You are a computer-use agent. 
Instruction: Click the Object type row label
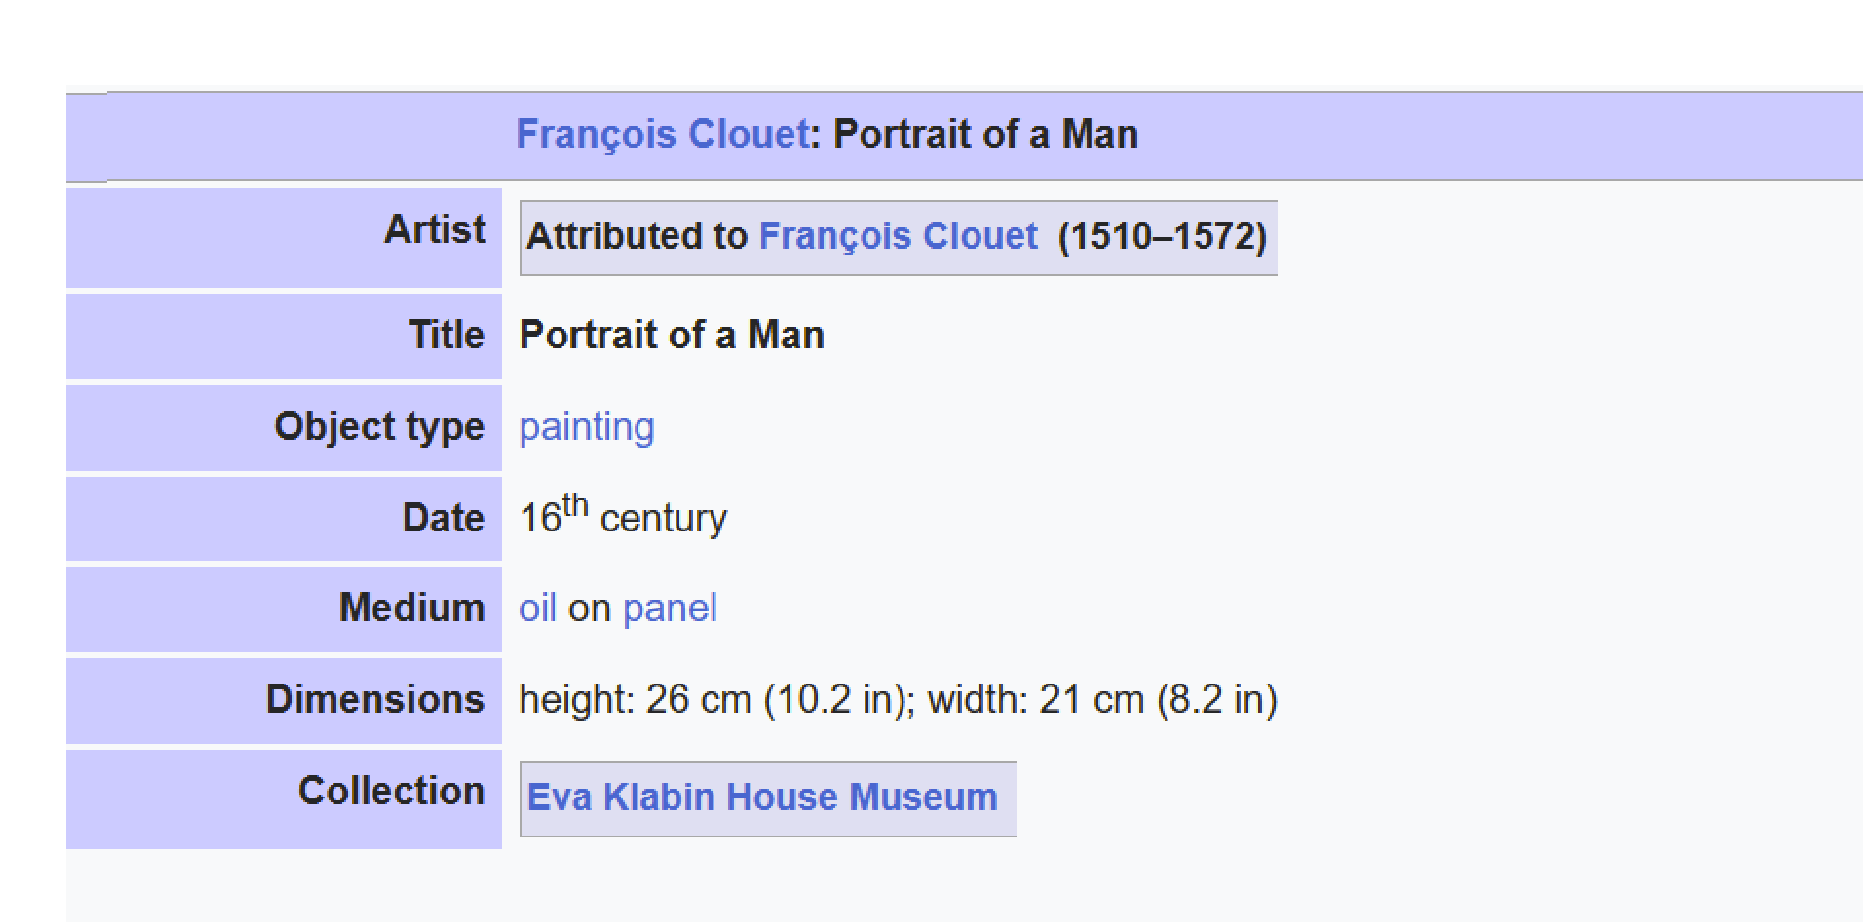(x=380, y=427)
